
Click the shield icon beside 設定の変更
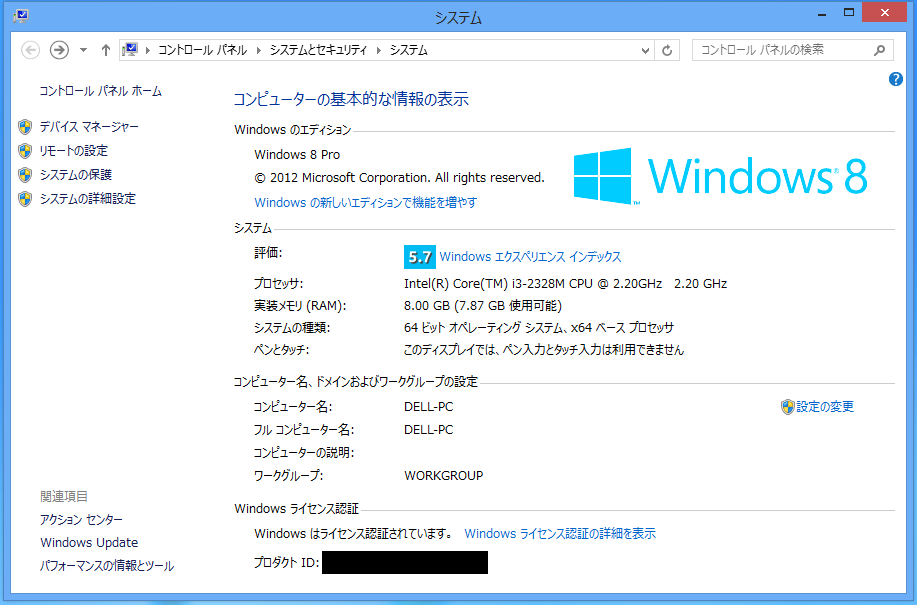coord(788,407)
